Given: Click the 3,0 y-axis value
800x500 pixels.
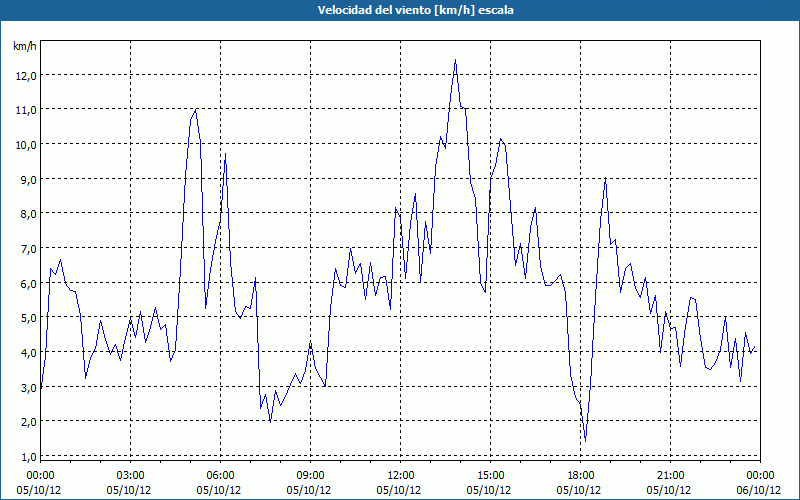Looking at the screenshot, I should click(x=28, y=387).
